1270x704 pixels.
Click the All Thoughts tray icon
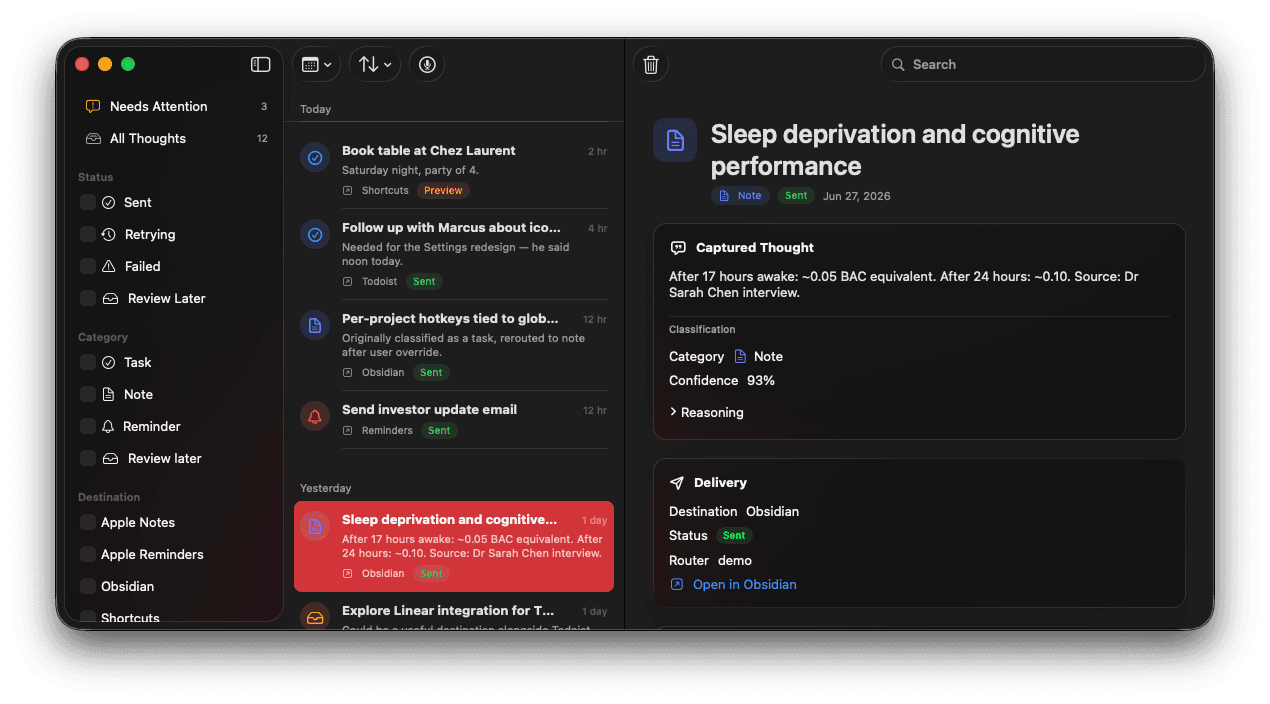coord(93,138)
